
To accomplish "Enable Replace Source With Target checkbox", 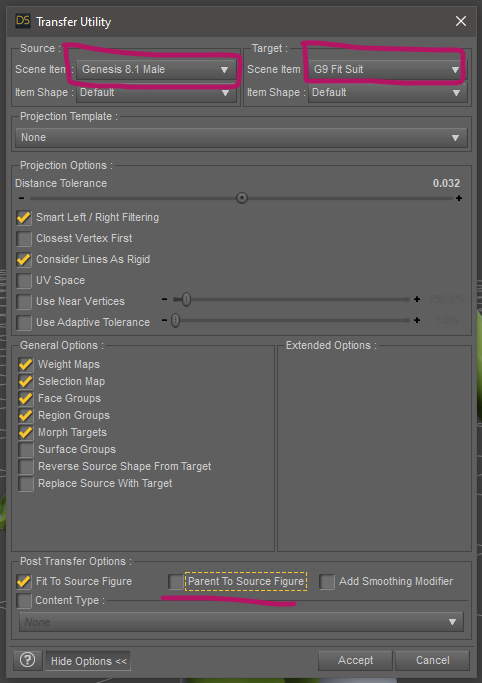I will [x=26, y=484].
